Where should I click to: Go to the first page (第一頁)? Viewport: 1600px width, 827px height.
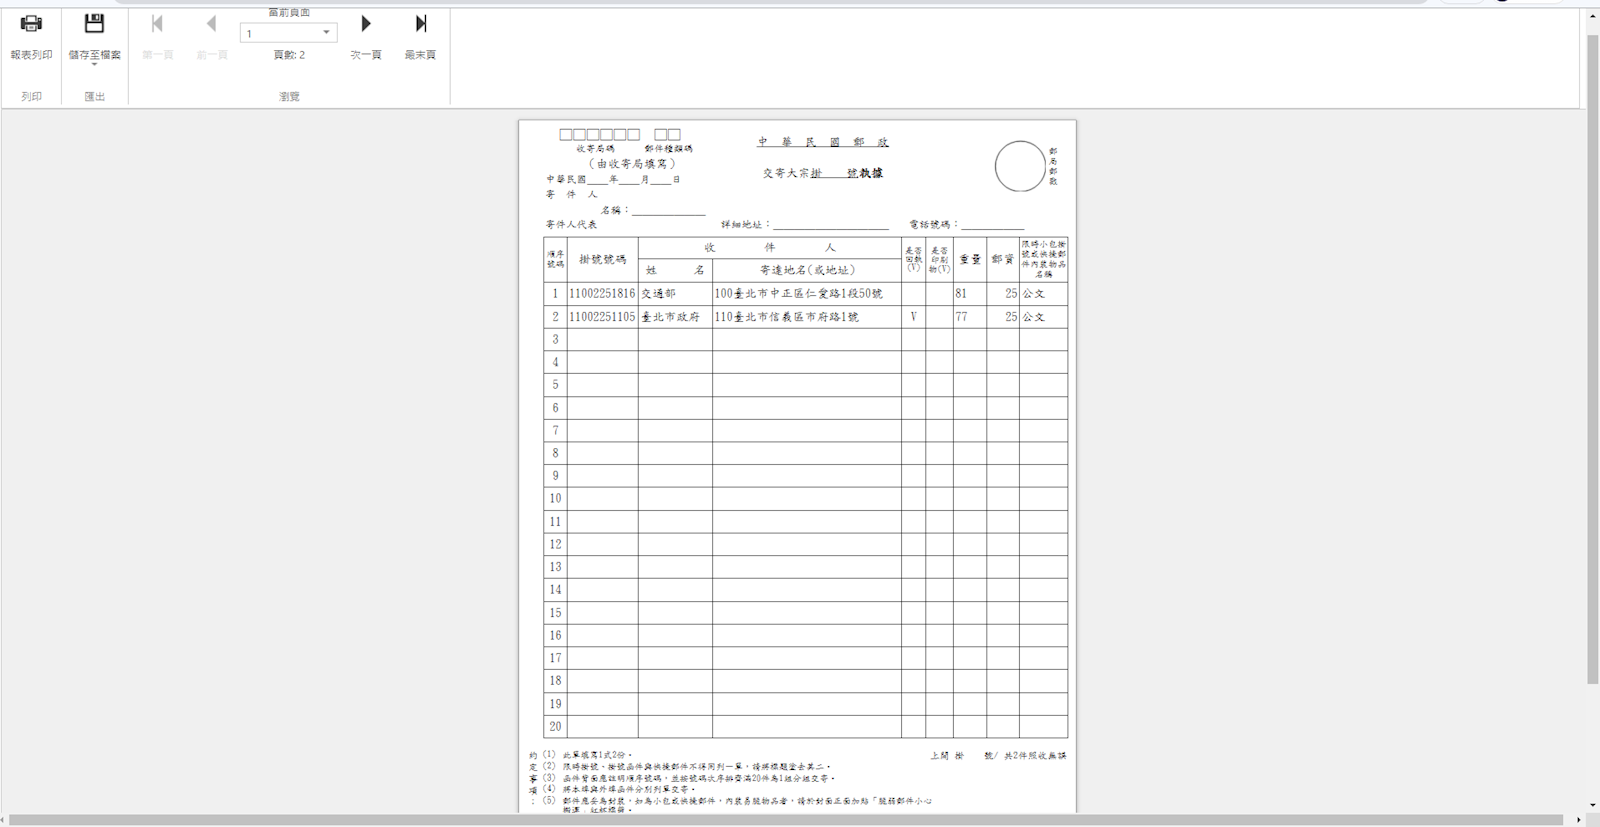coord(157,25)
